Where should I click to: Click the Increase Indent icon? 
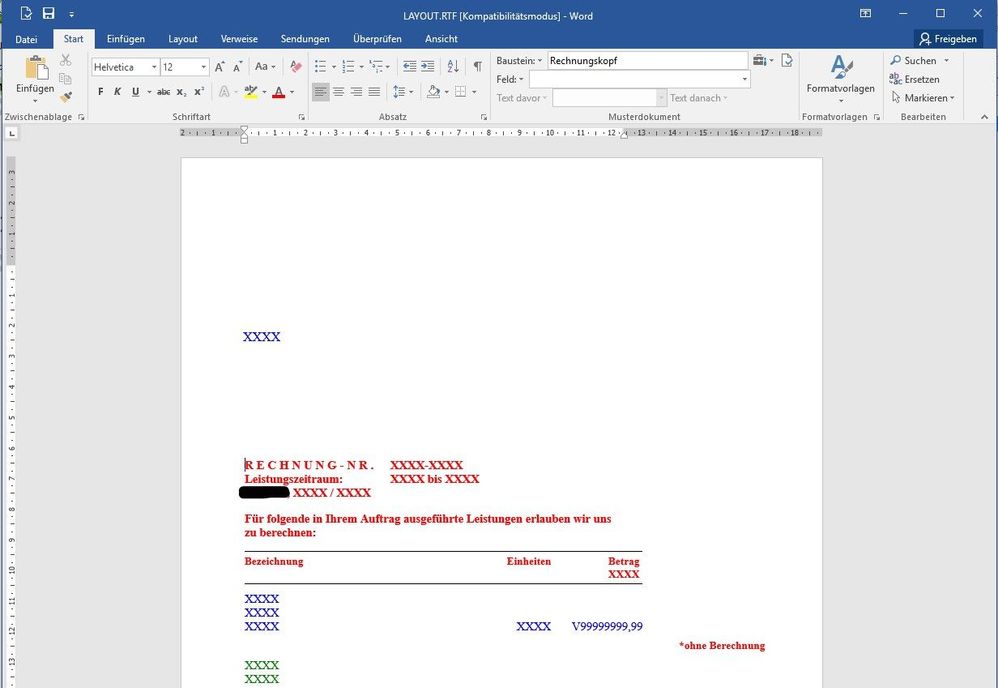(x=428, y=67)
